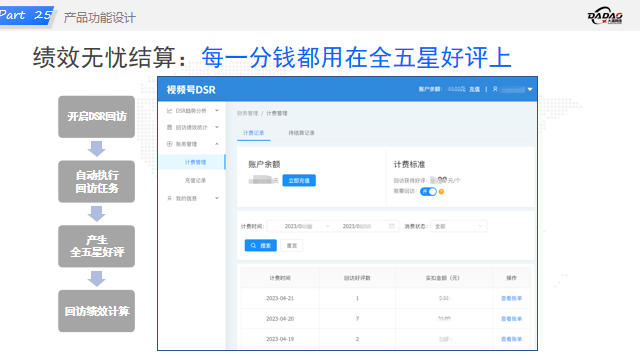
Task: Open the 回访绩效统计 sidebar menu item
Action: tap(192, 127)
